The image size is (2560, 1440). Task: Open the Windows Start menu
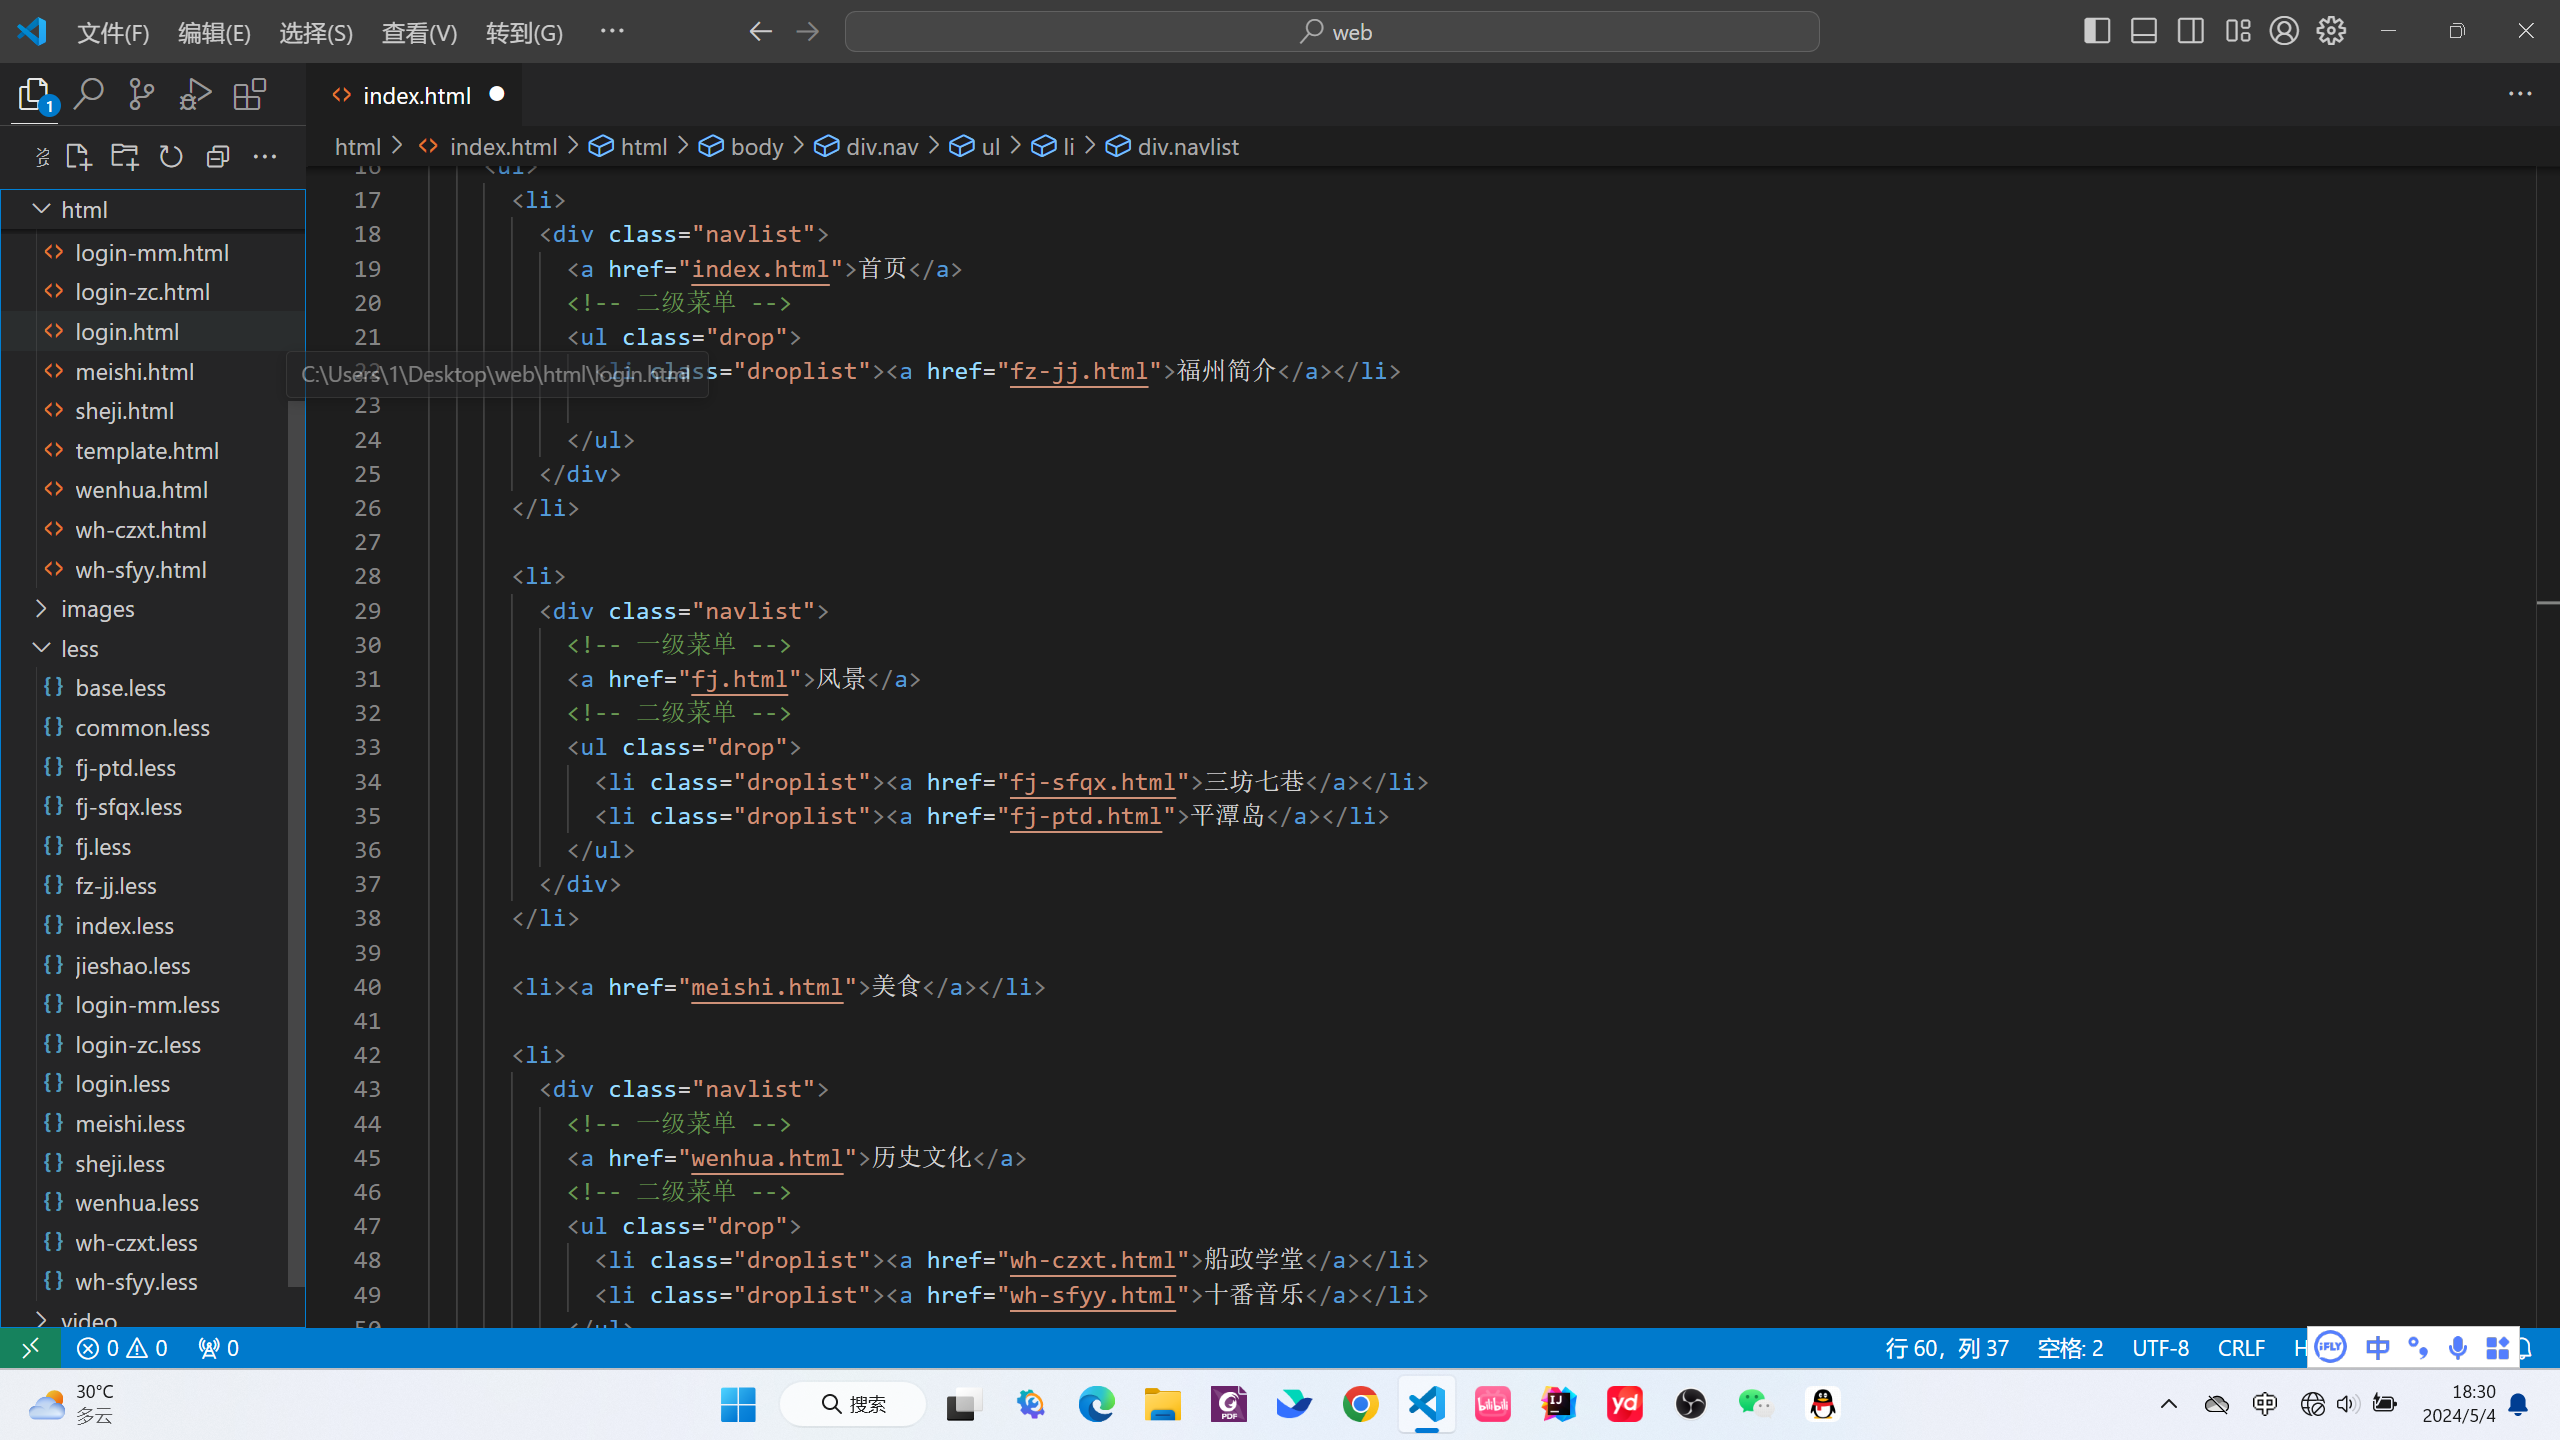(x=738, y=1405)
